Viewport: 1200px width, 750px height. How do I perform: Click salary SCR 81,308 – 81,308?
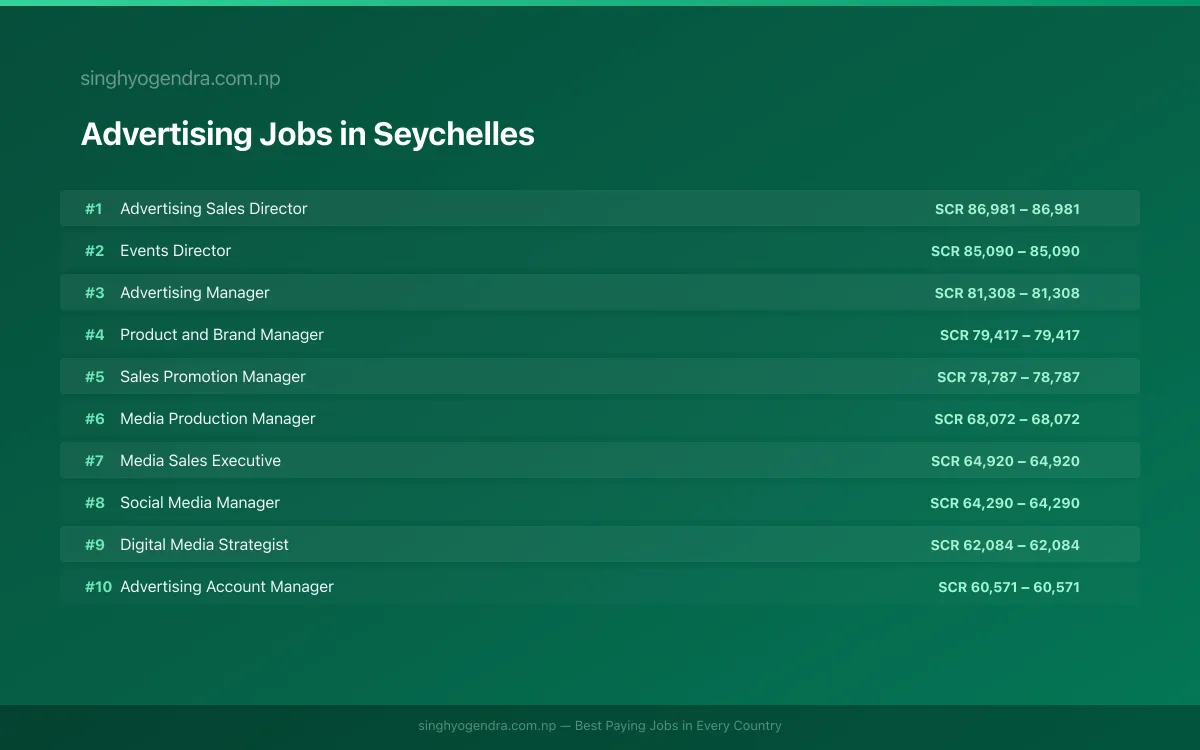coord(1007,293)
